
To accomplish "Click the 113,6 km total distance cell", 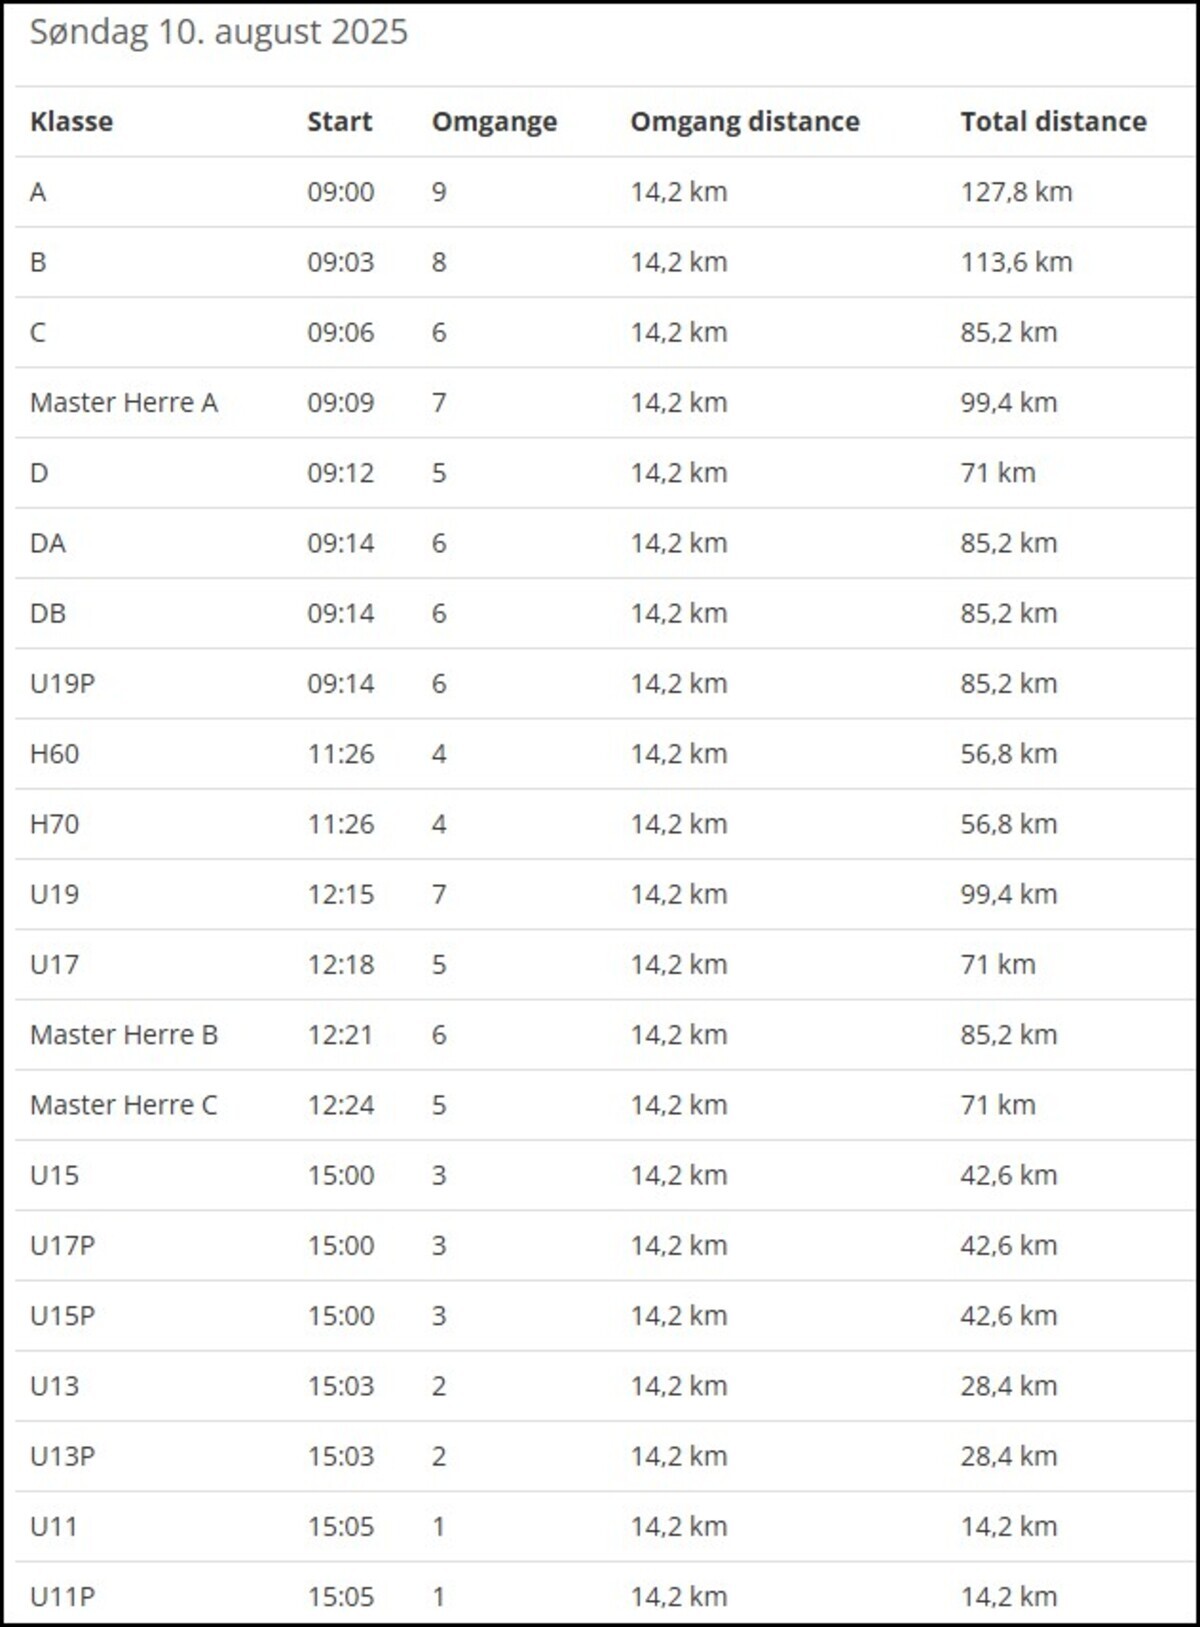I will coord(1016,262).
